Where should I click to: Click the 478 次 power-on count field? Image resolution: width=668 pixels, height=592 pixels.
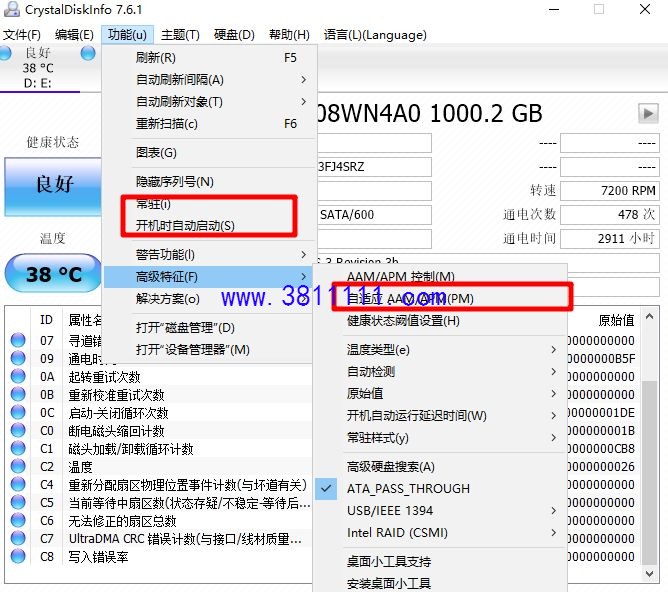[x=609, y=214]
